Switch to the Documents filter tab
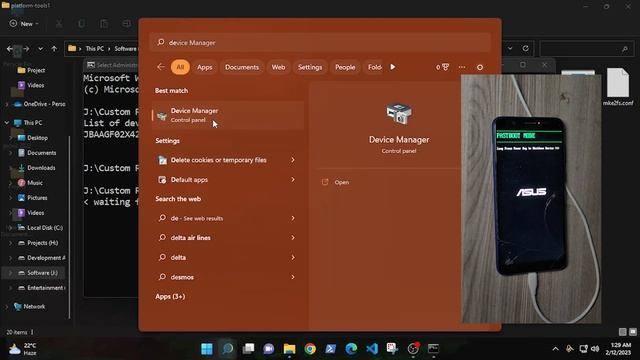The image size is (640, 360). click(242, 67)
